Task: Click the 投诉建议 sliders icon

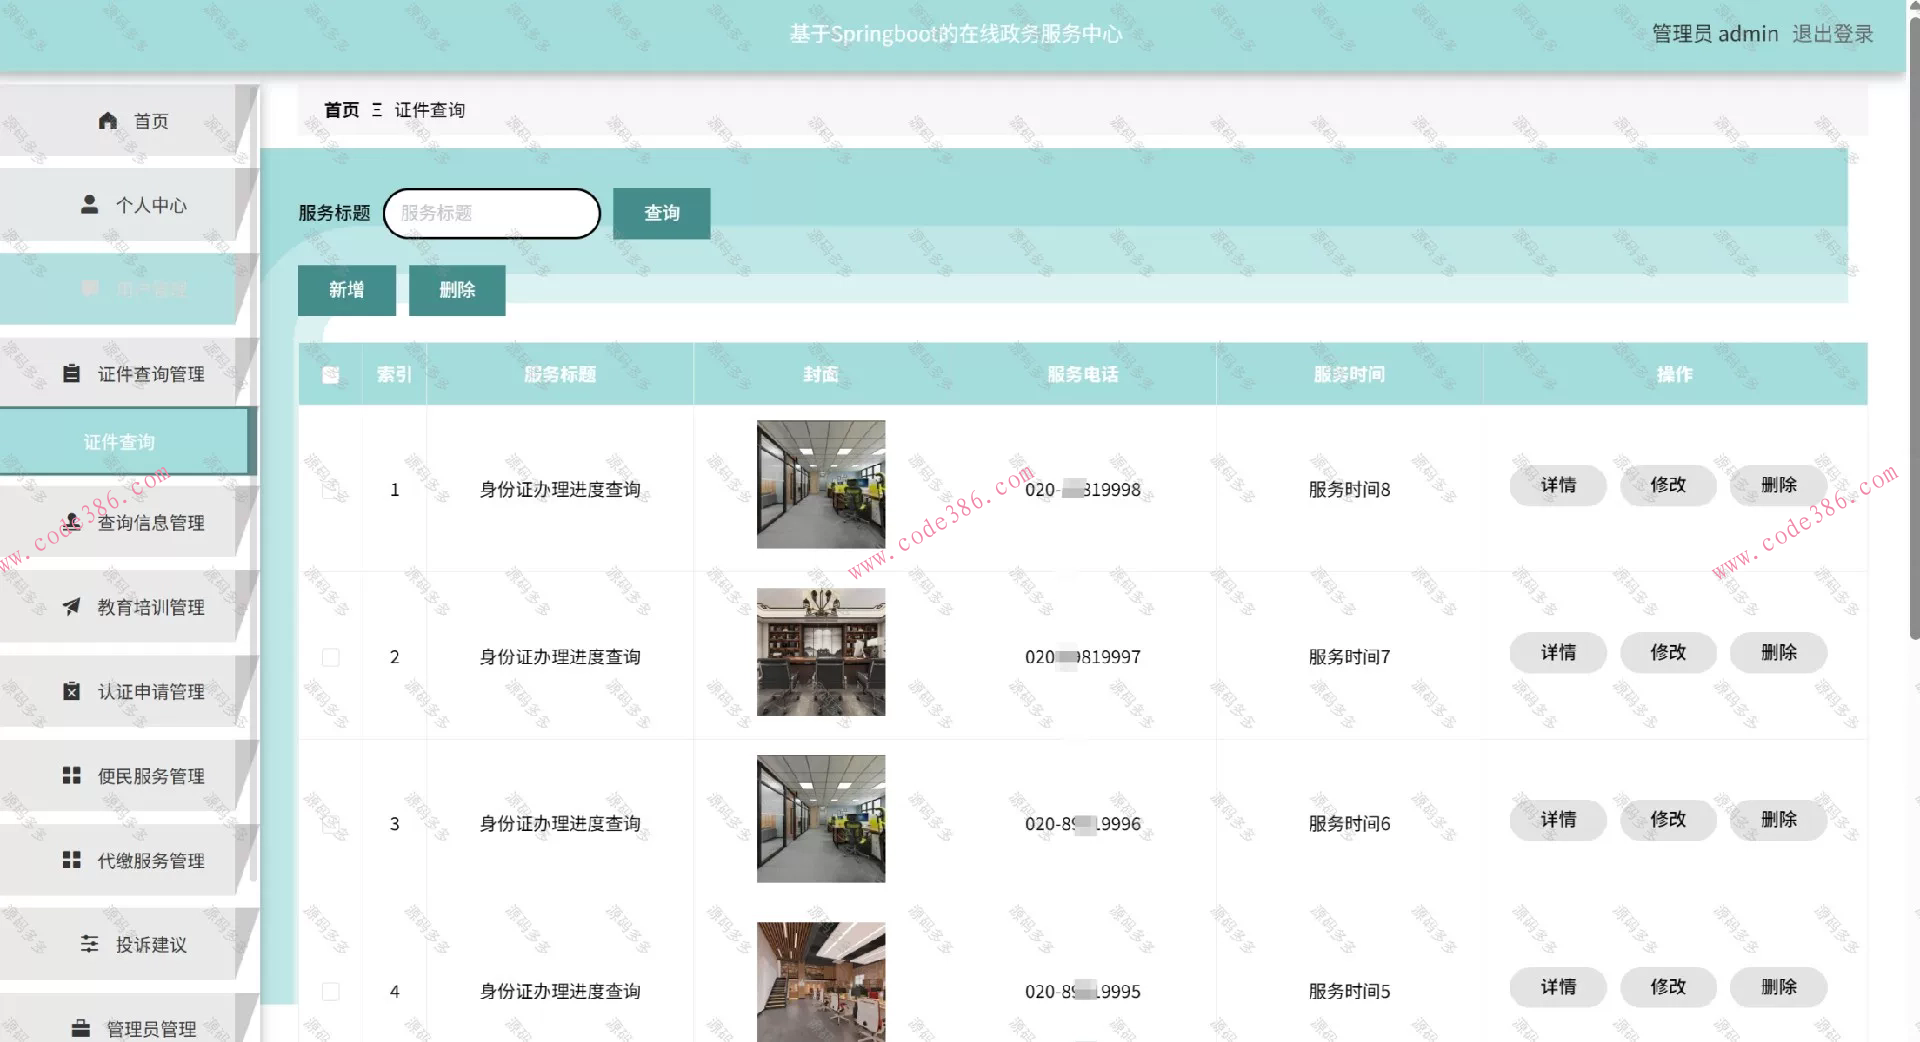Action: pyautogui.click(x=89, y=943)
